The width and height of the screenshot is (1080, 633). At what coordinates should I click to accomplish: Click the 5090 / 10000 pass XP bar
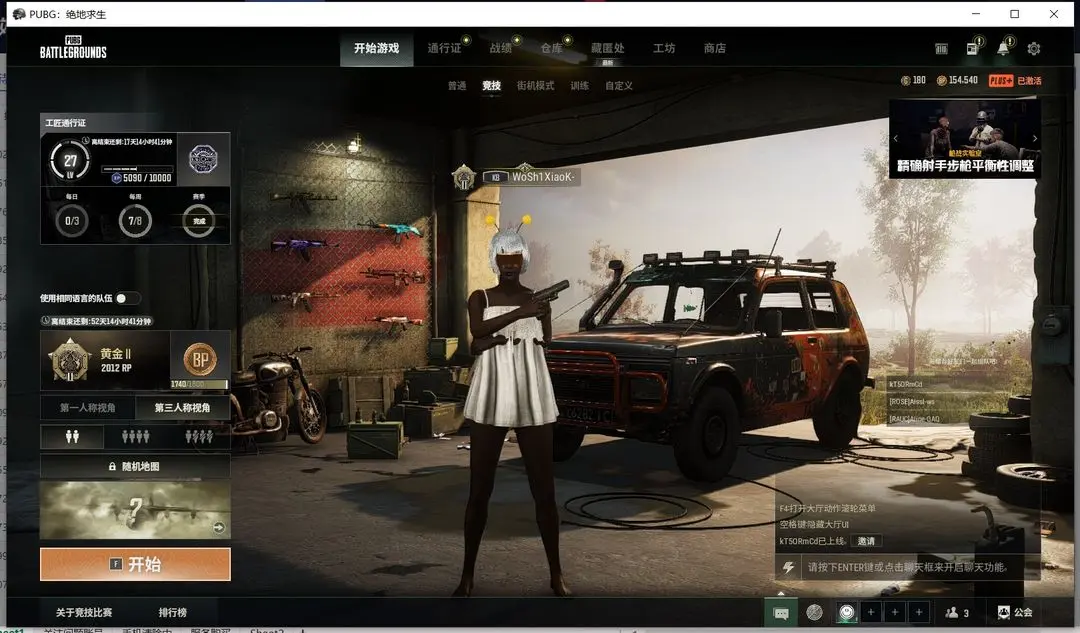pyautogui.click(x=138, y=169)
